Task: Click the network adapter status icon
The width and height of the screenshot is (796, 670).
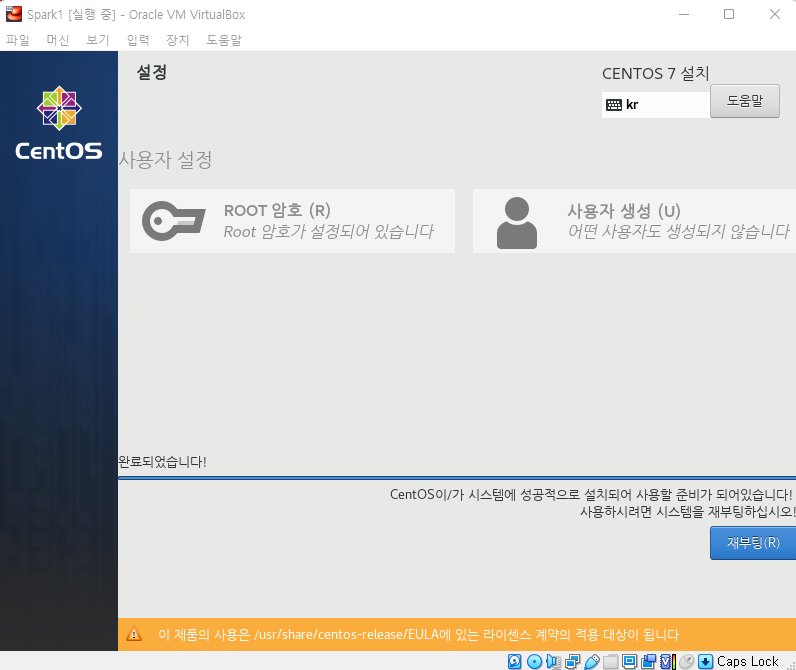Action: click(573, 661)
